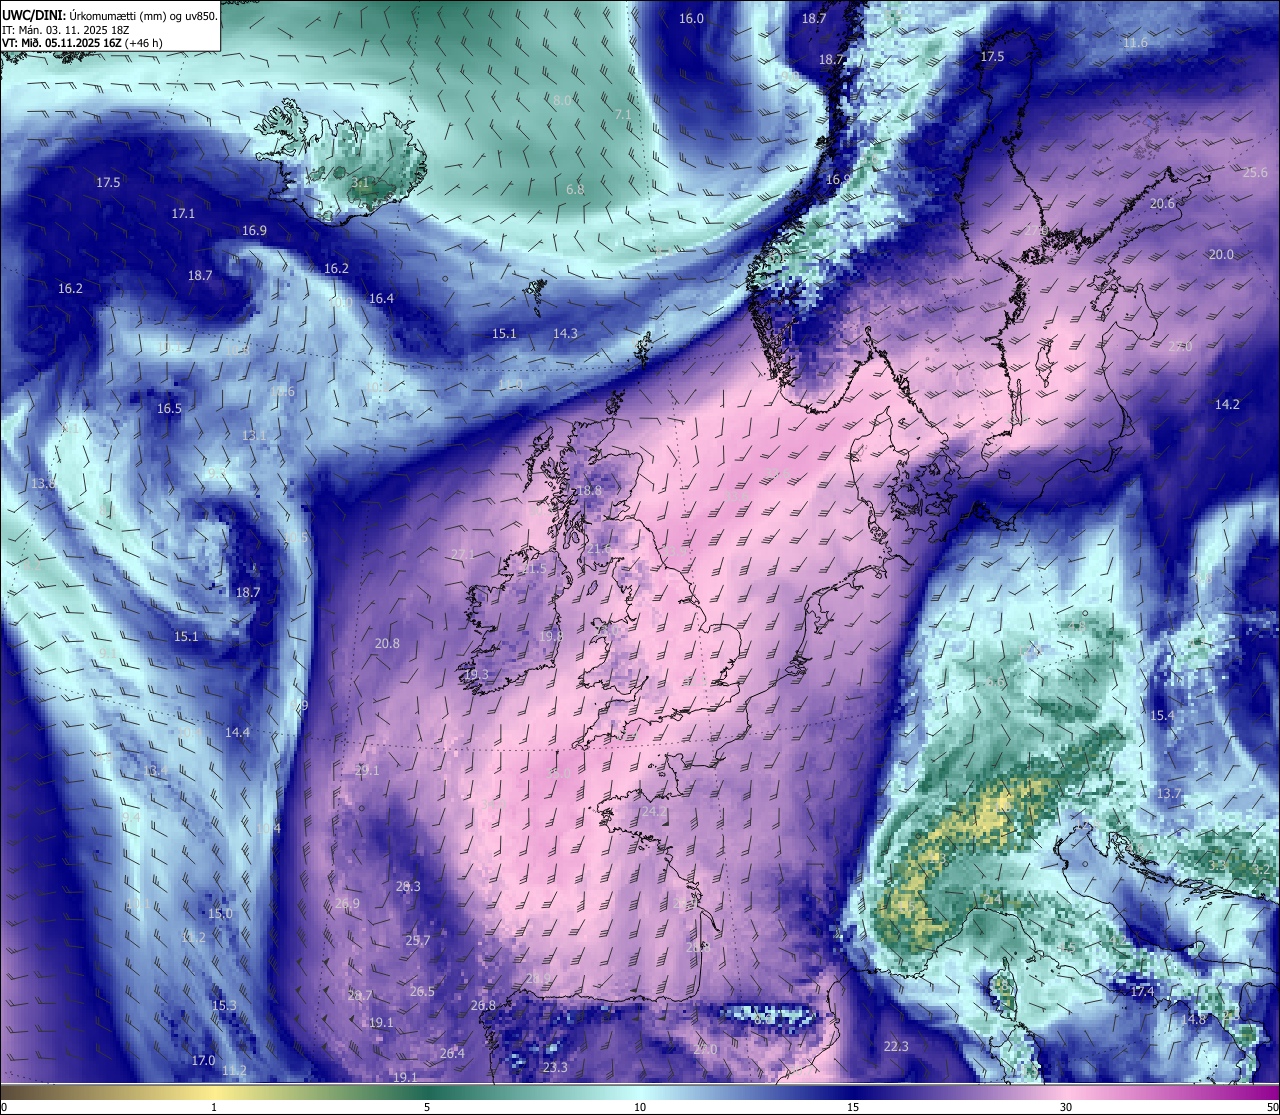This screenshot has width=1280, height=1115.
Task: Click the 17.0 value label
Action: pyautogui.click(x=203, y=1060)
